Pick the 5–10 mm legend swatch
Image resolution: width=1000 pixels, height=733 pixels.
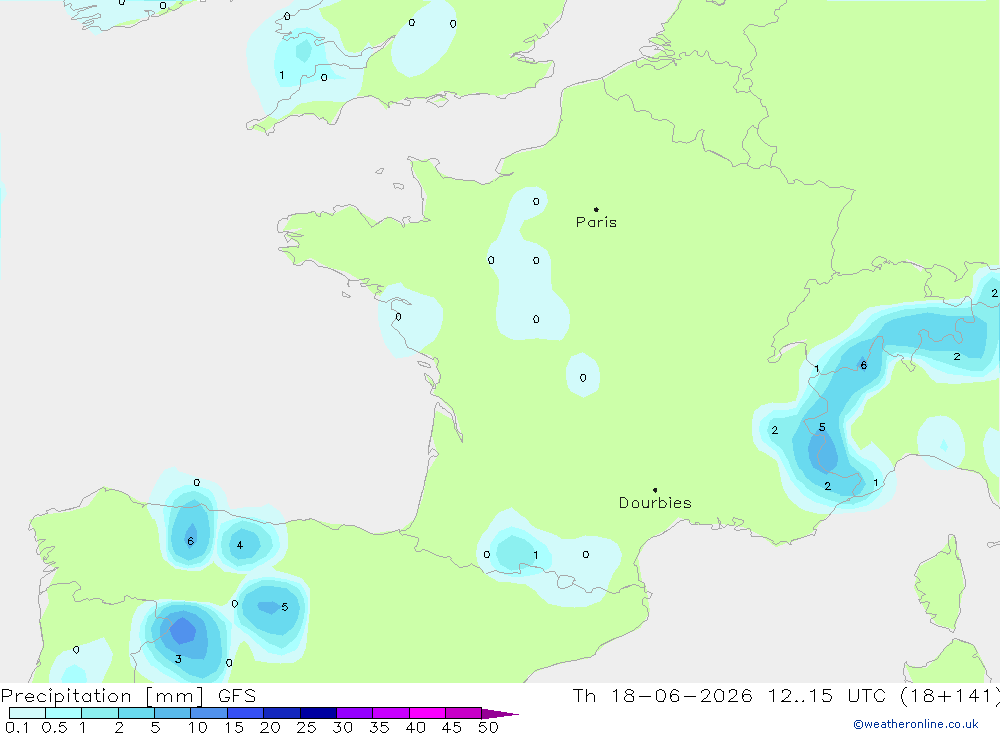point(172,713)
